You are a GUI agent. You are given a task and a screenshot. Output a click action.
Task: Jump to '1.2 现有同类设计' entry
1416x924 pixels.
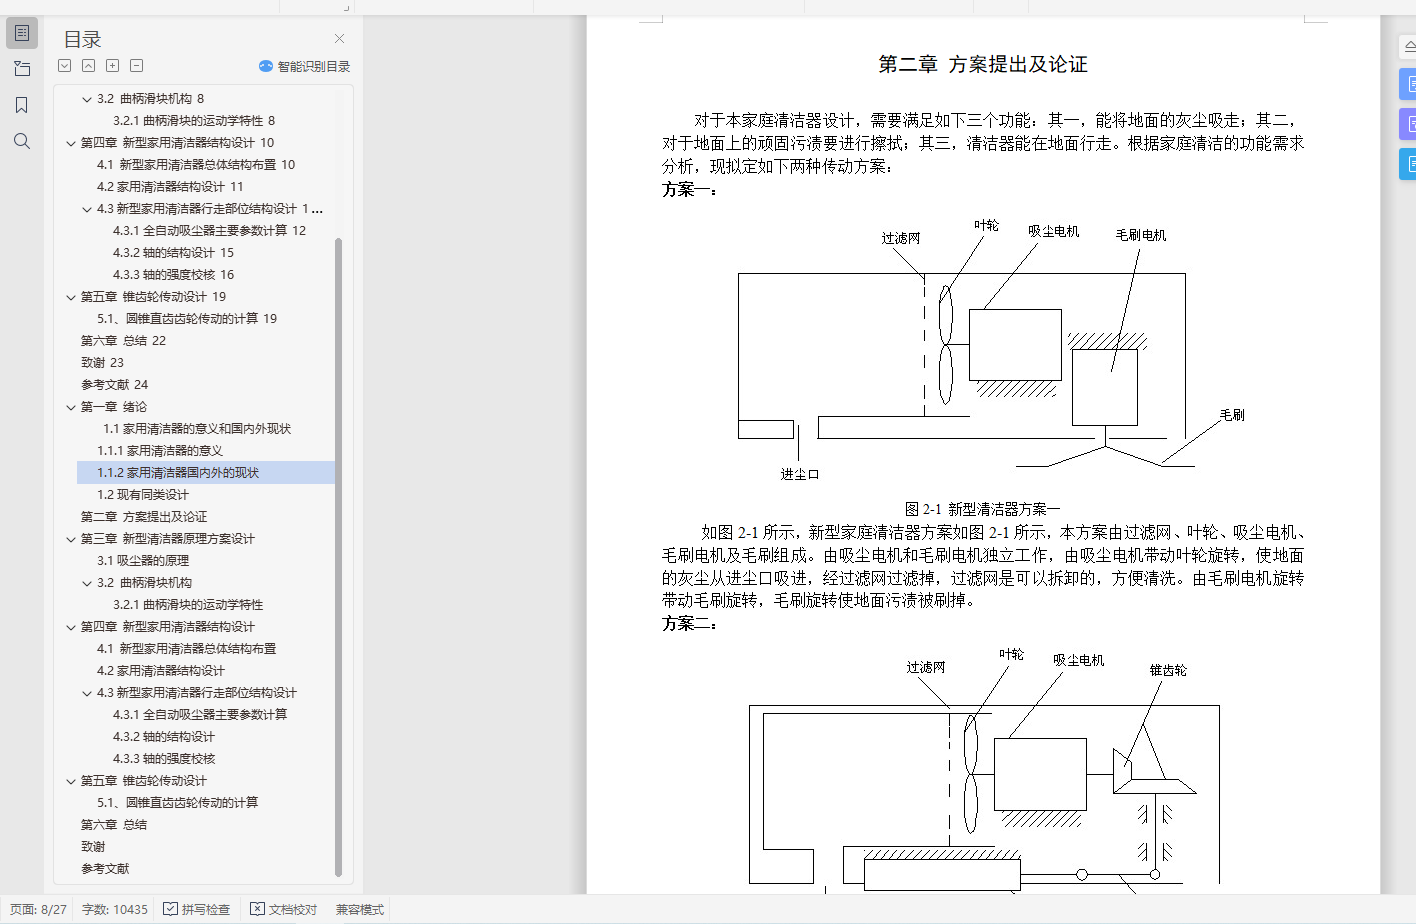(142, 495)
